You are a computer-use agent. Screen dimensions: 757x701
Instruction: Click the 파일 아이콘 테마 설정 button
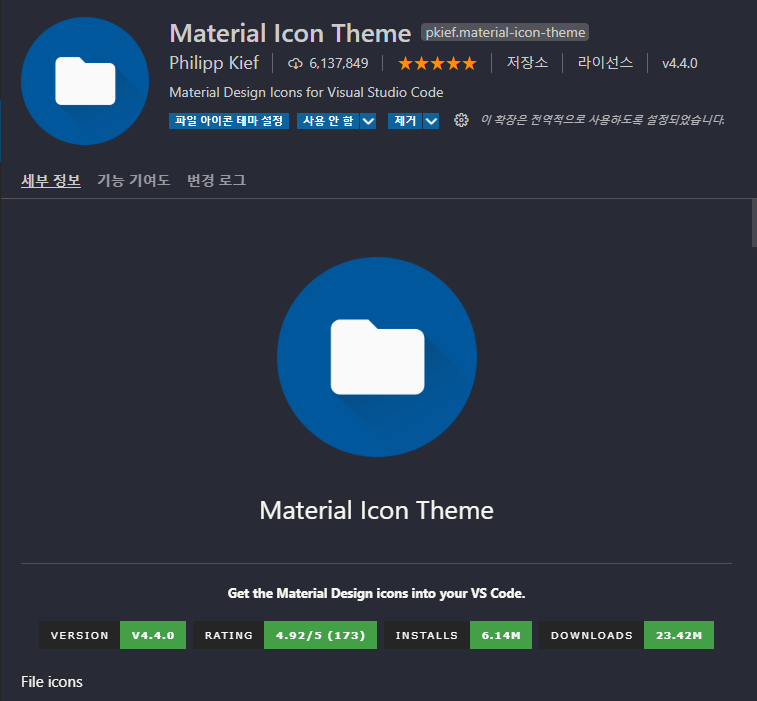coord(229,121)
